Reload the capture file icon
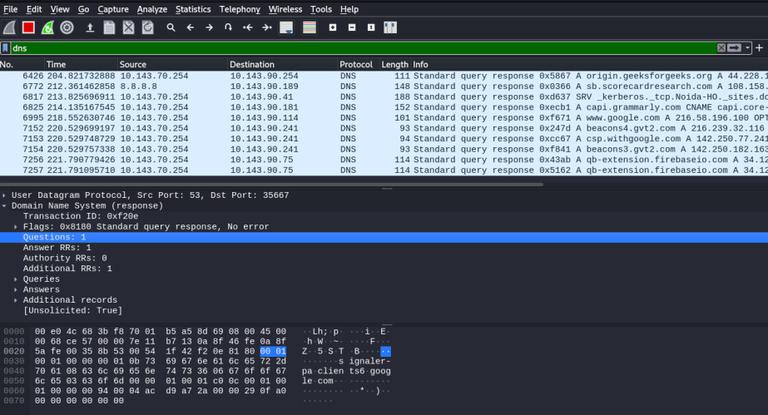This screenshot has width=768, height=415. pos(147,28)
